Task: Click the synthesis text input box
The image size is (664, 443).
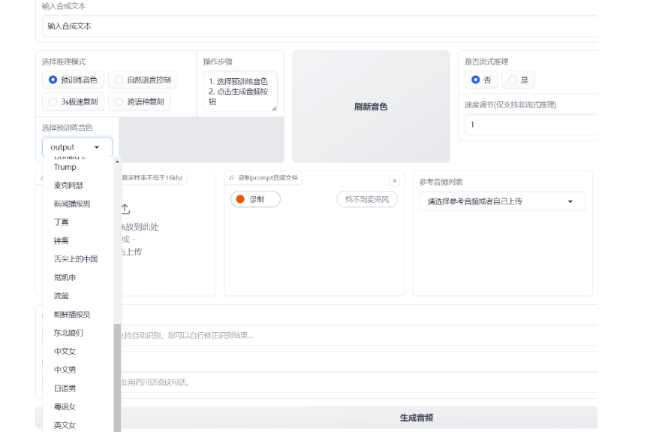Action: (320, 27)
